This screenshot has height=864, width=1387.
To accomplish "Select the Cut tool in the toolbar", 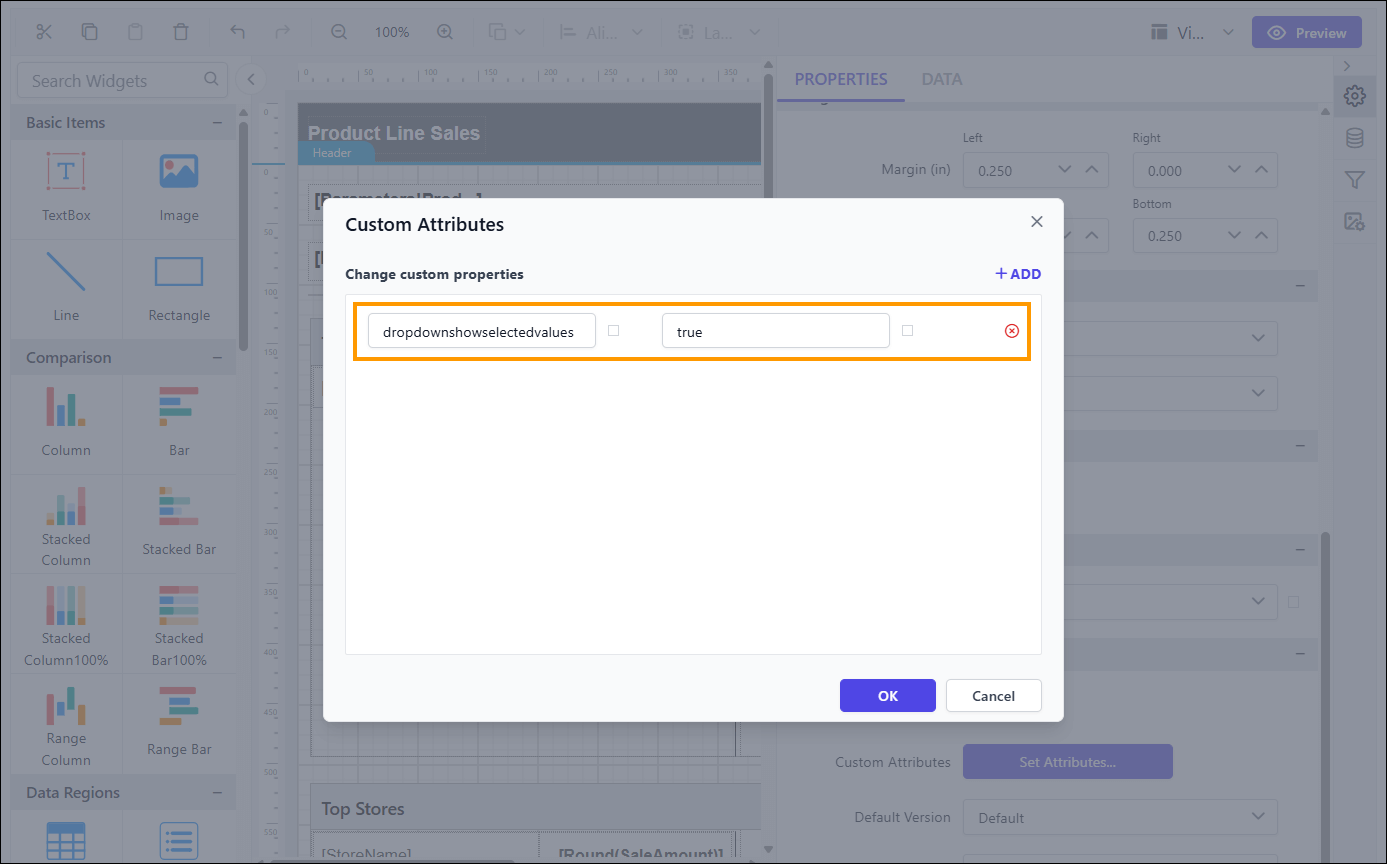I will (x=43, y=31).
